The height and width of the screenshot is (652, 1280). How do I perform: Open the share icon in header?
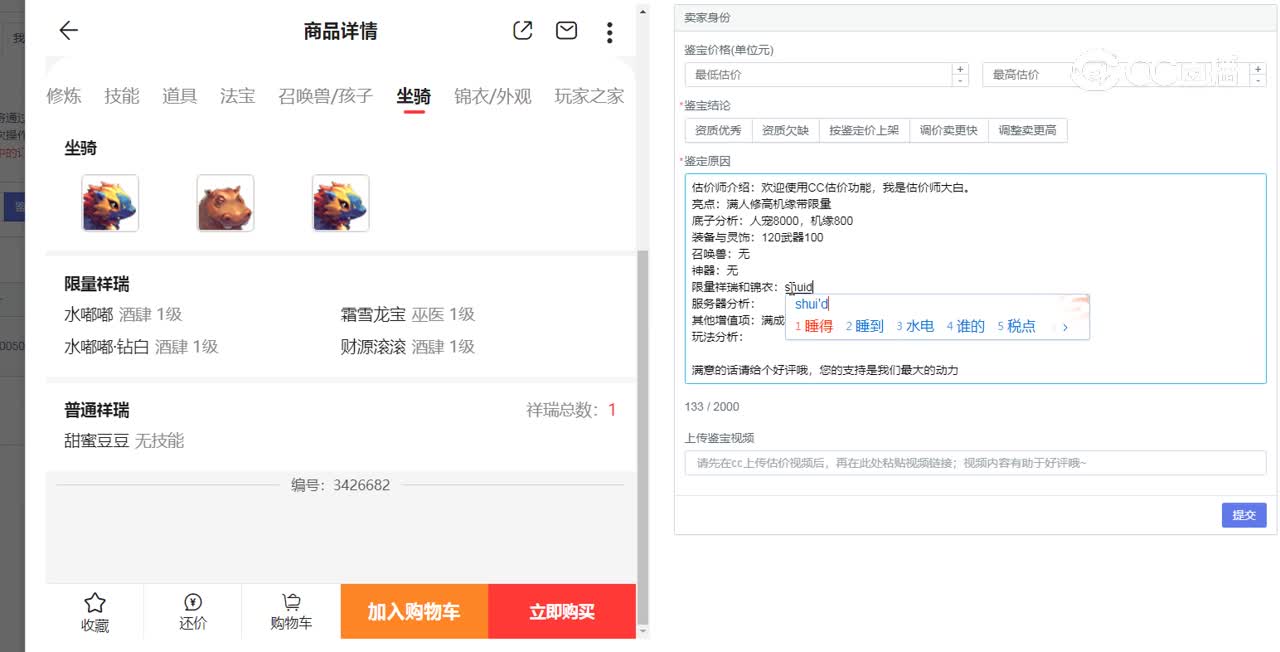point(522,31)
